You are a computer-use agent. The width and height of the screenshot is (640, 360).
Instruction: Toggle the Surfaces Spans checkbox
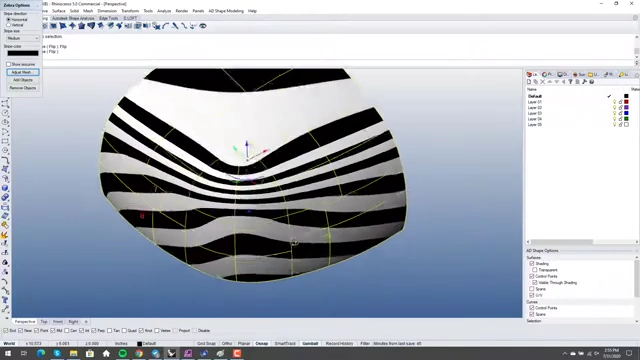[532, 289]
